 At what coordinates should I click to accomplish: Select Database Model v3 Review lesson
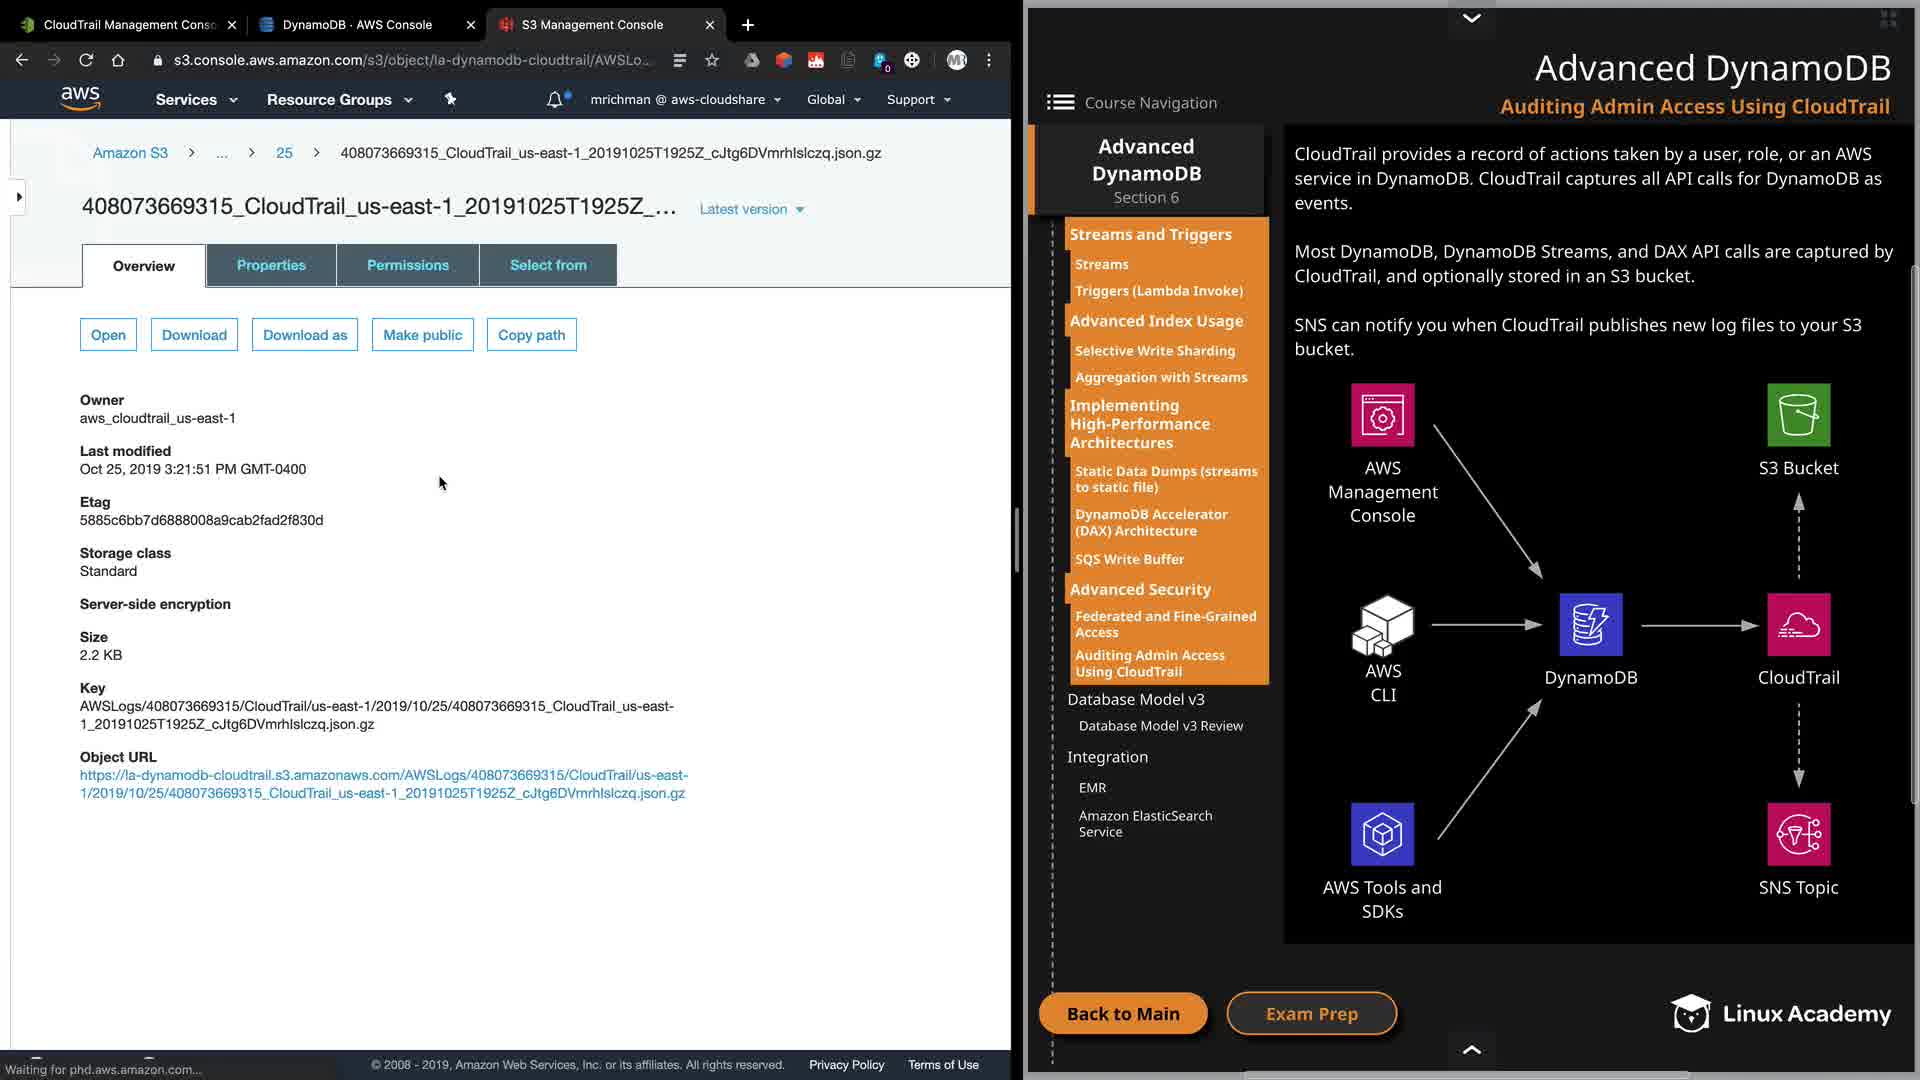[x=1160, y=726]
